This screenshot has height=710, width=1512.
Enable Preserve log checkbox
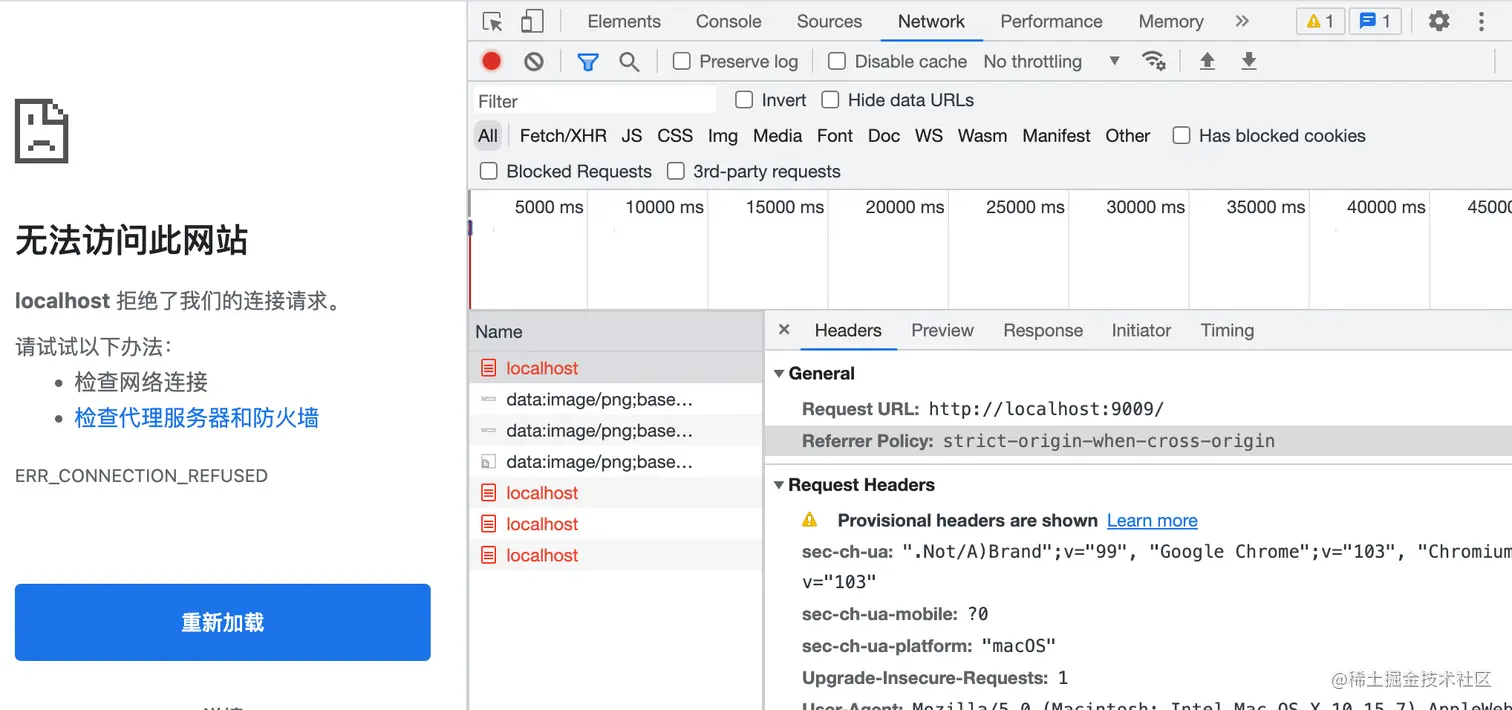pos(682,61)
